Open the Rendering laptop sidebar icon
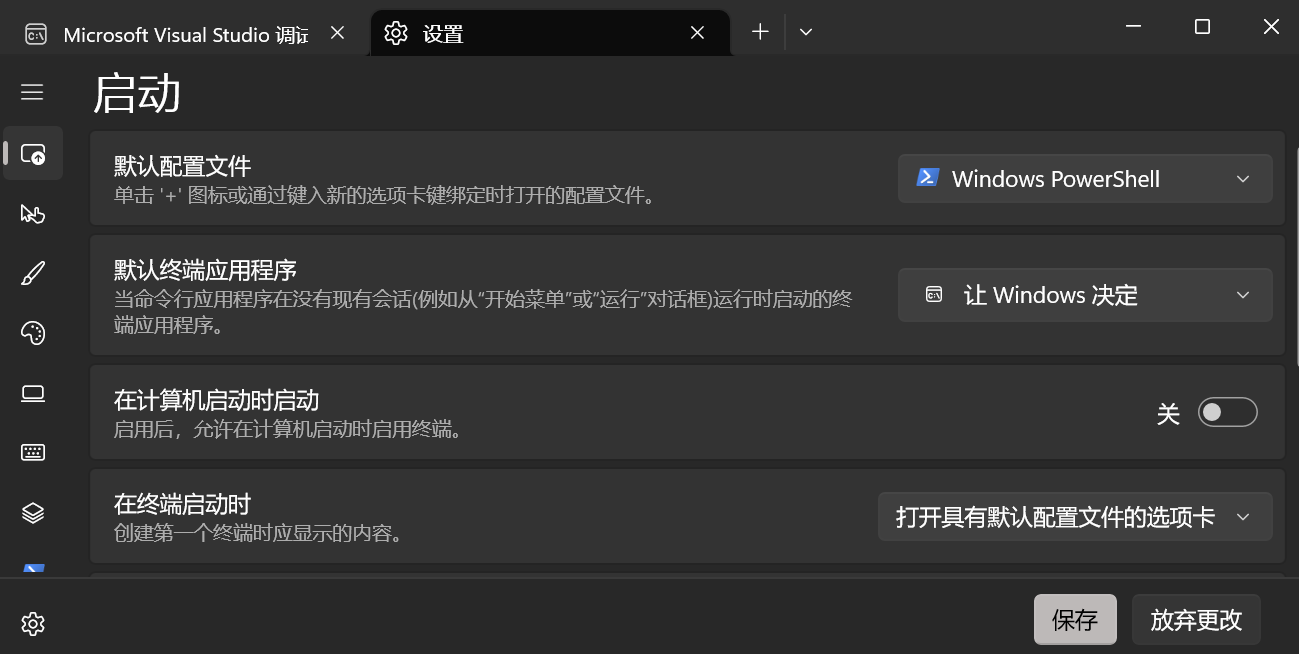Image resolution: width=1299 pixels, height=654 pixels. tap(33, 393)
